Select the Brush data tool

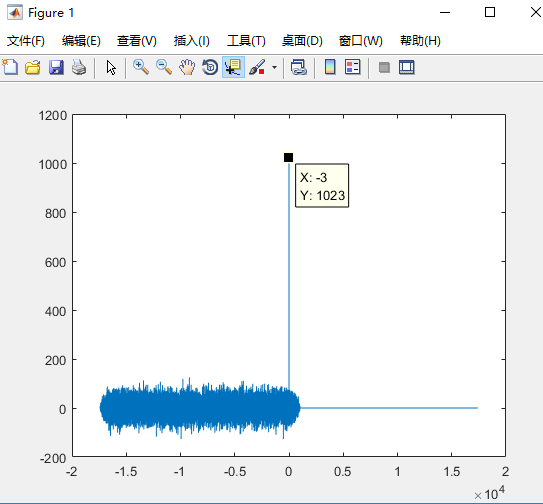[x=257, y=67]
